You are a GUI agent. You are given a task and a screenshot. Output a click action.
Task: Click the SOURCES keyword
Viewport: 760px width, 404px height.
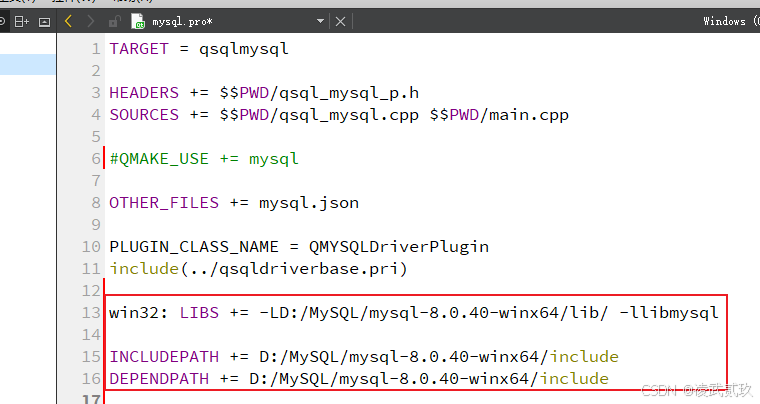(x=144, y=115)
